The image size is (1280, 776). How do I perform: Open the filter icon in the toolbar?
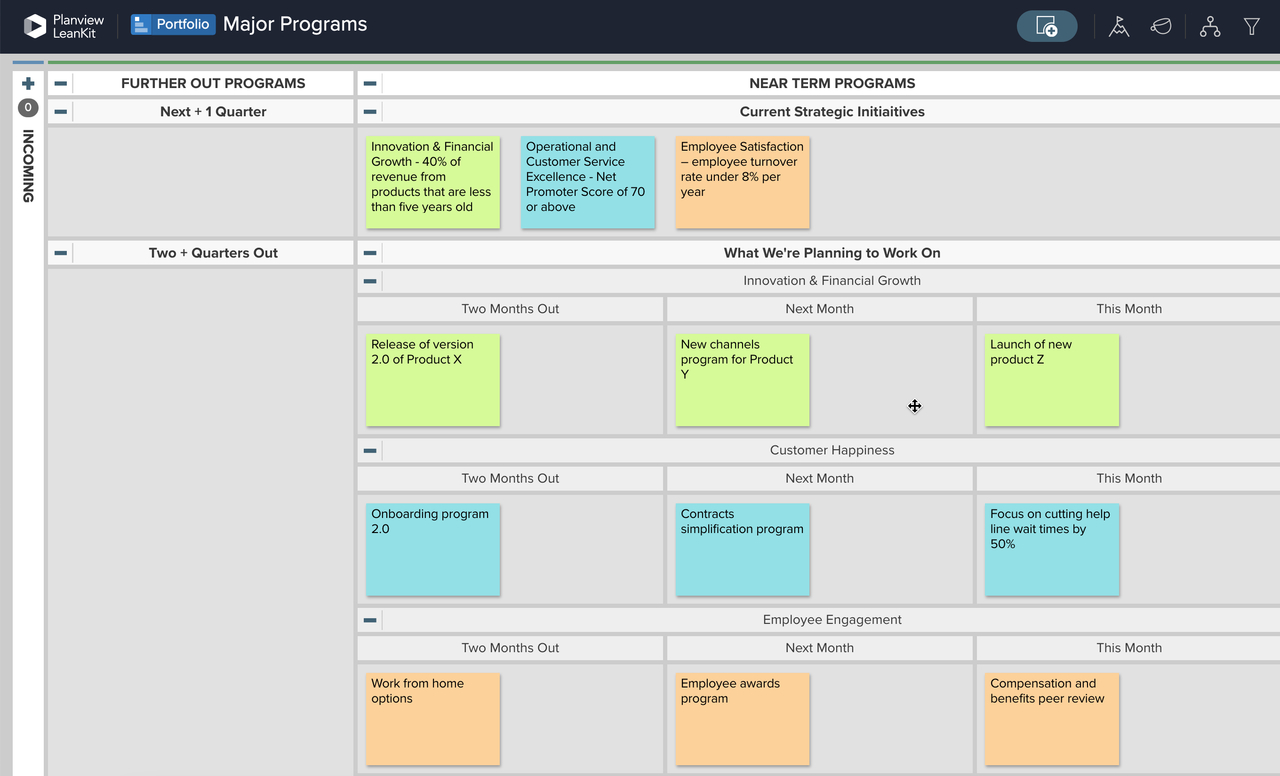(1251, 27)
